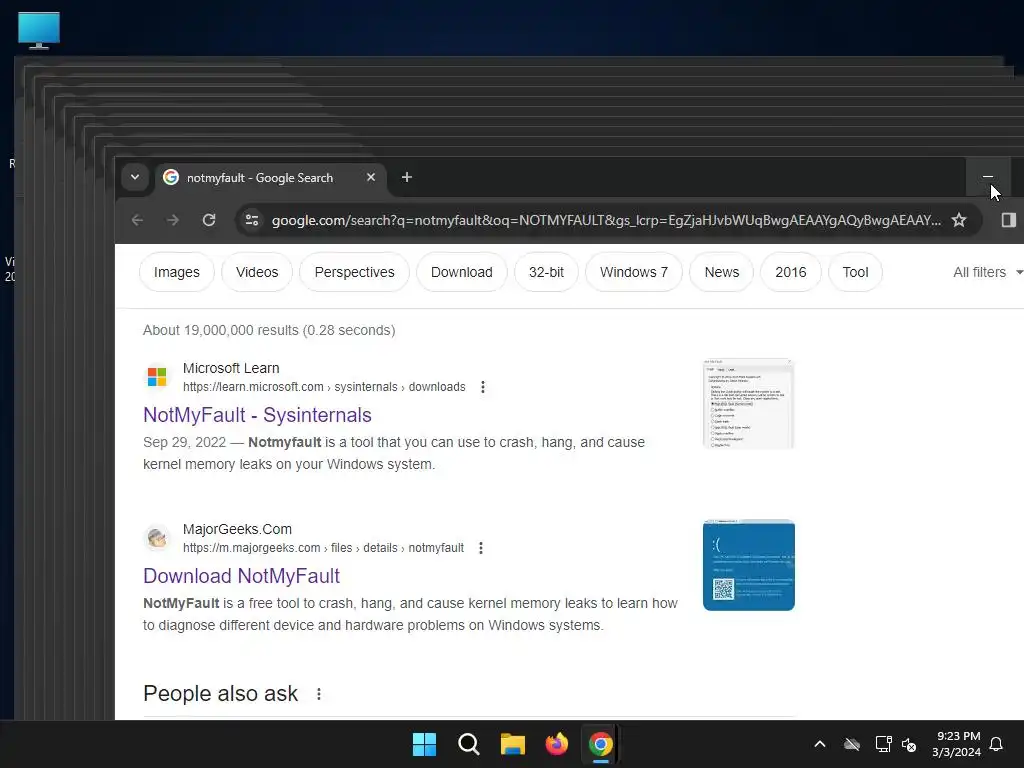Minimize the Chrome window
This screenshot has width=1024, height=768.
tap(988, 177)
